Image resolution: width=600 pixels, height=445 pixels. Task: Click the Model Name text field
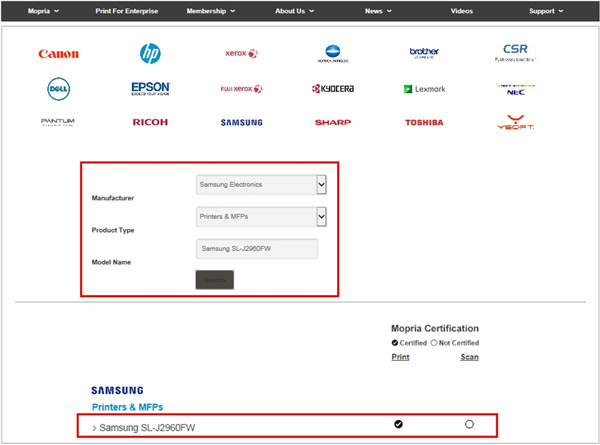[x=257, y=248]
